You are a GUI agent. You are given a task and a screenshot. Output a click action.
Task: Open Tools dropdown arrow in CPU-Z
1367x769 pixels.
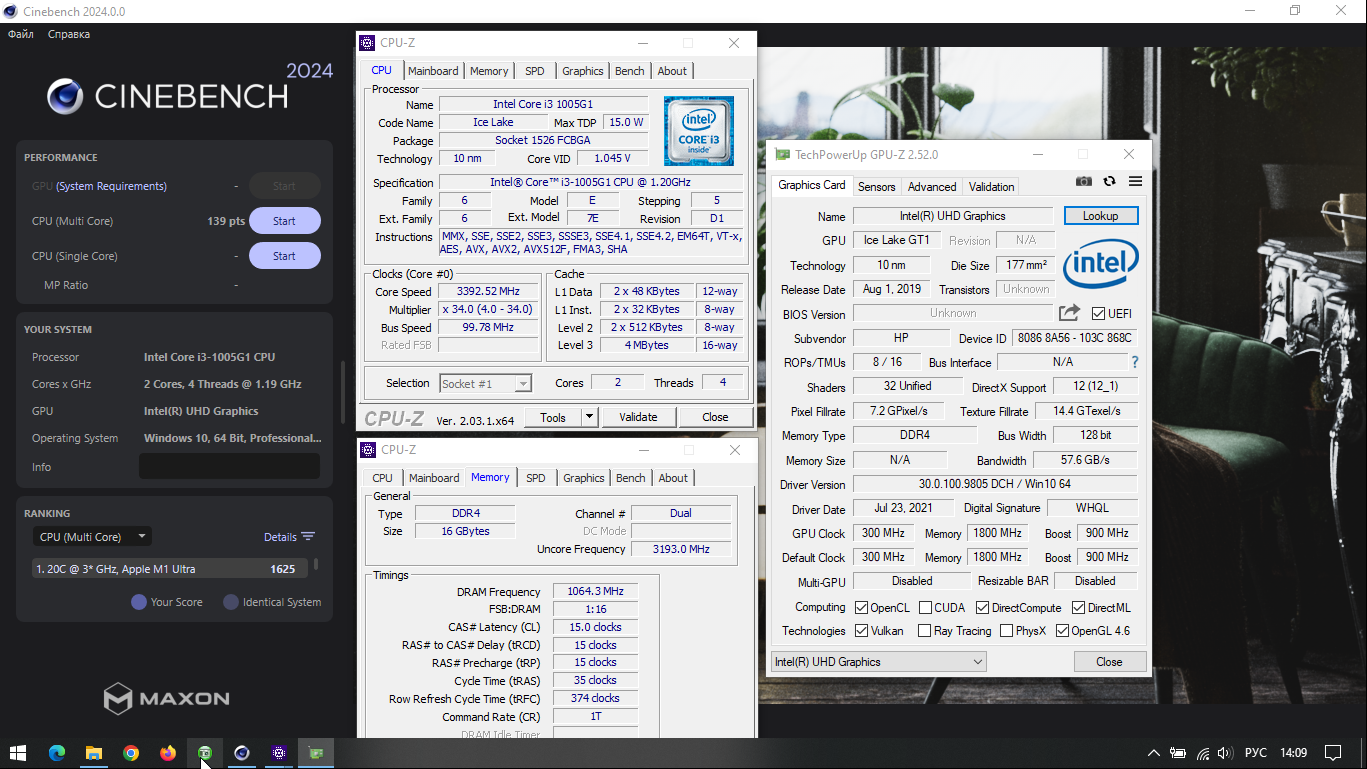click(x=589, y=417)
